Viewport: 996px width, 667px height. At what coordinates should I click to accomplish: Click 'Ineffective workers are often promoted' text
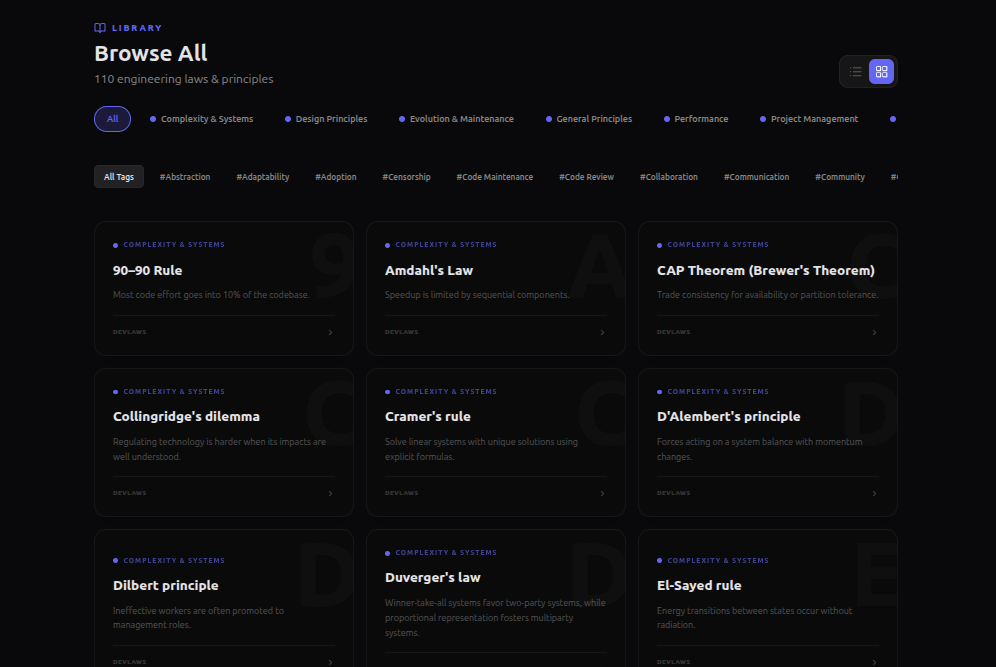pos(198,617)
